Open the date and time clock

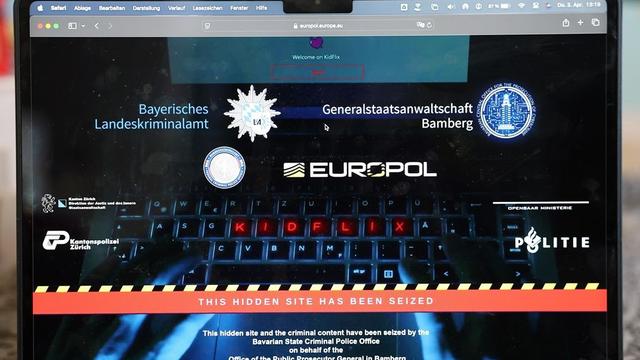pyautogui.click(x=579, y=5)
